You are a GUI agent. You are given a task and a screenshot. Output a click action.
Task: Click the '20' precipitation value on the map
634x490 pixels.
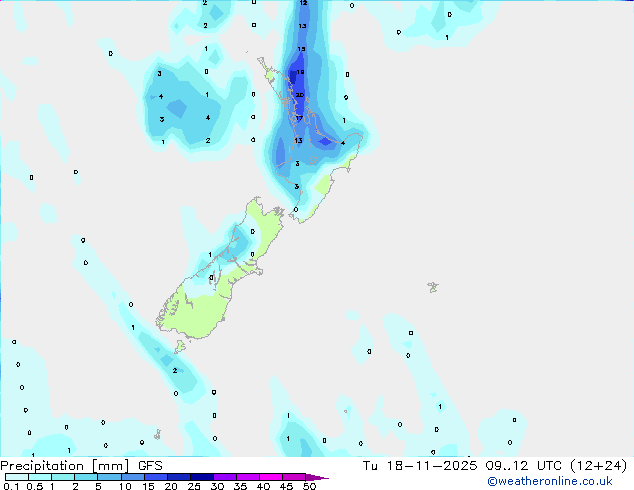pyautogui.click(x=300, y=95)
